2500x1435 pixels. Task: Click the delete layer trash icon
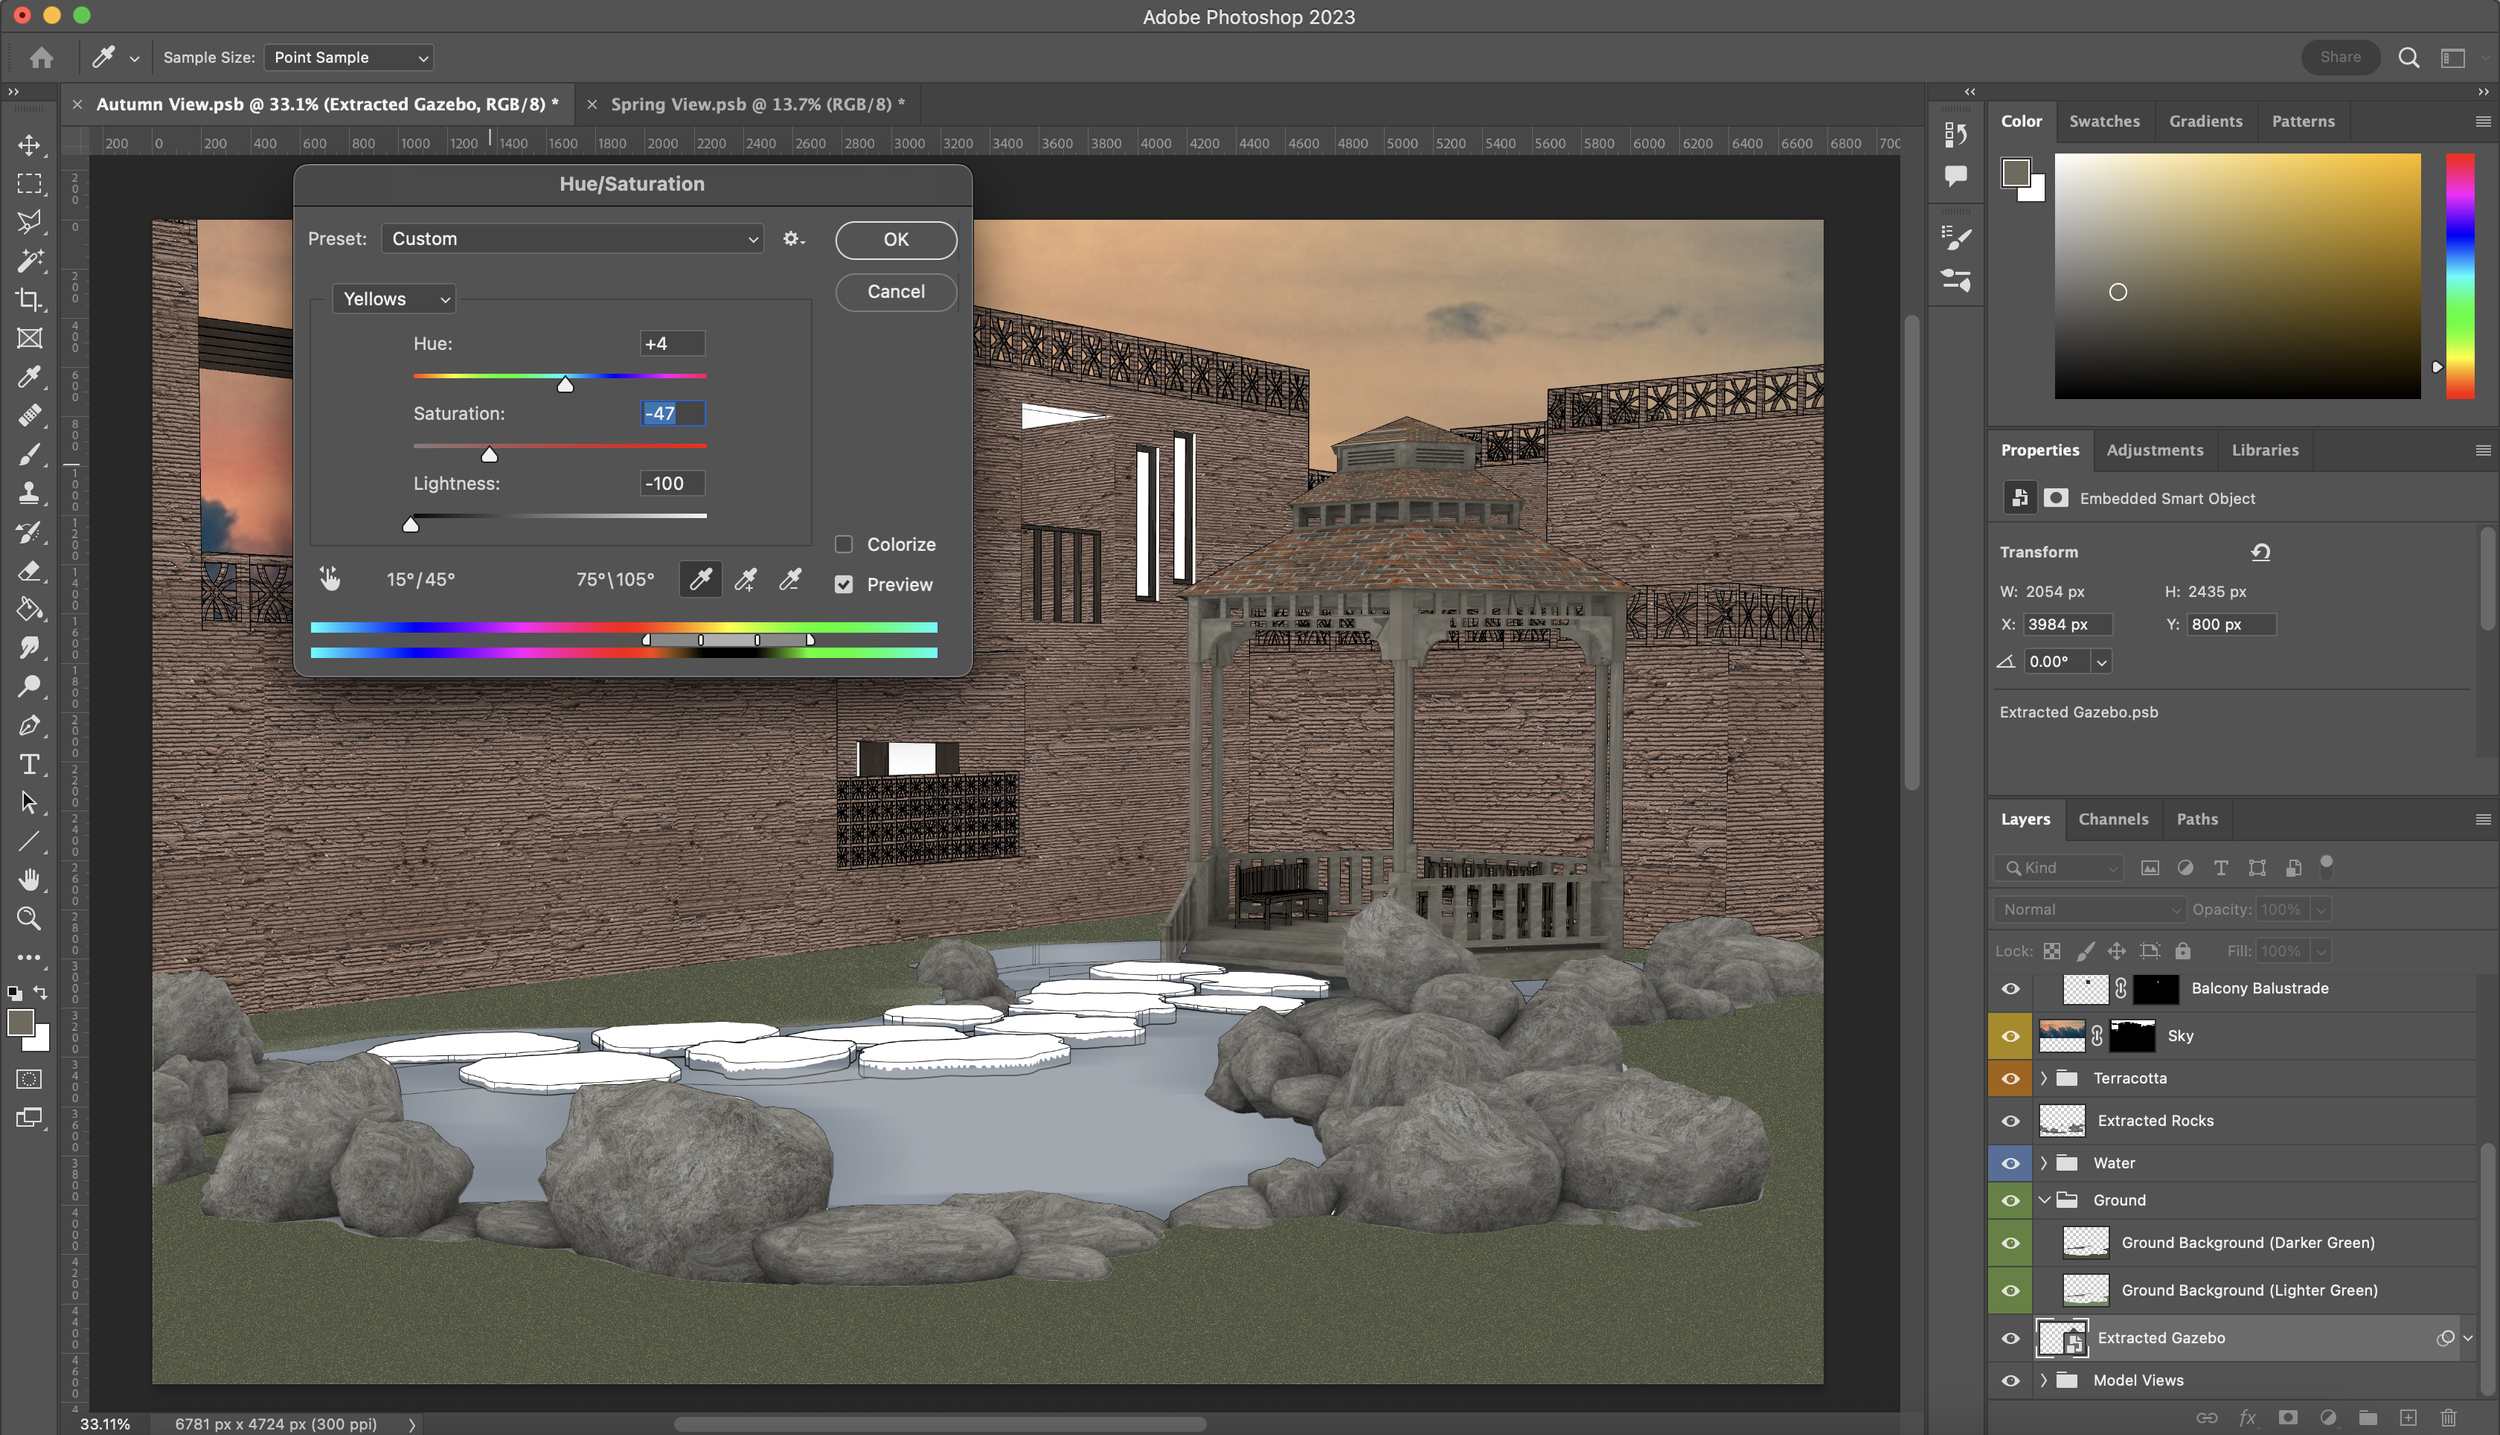pos(2448,1417)
